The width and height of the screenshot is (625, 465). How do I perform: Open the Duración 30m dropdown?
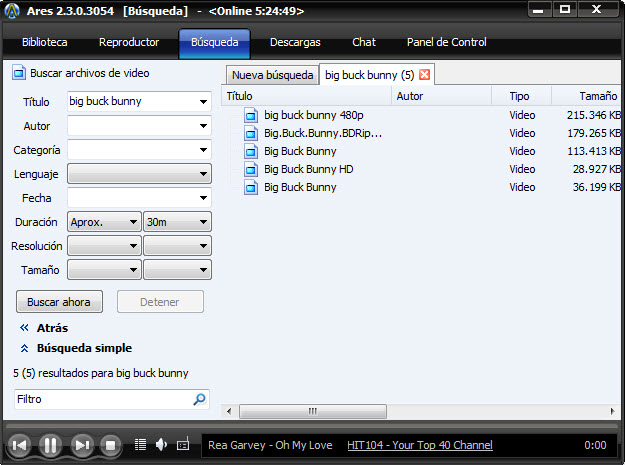tap(177, 222)
